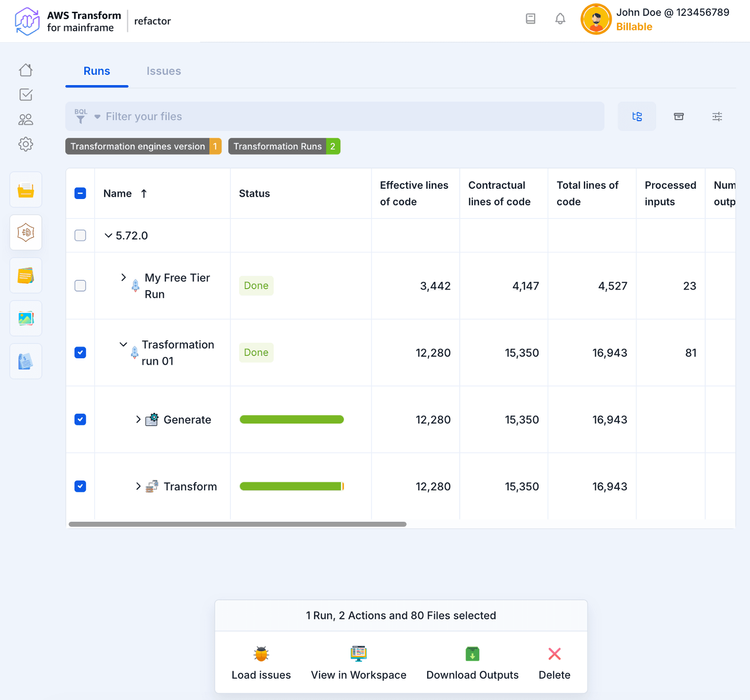750x700 pixels.
Task: Click the BQL filter funnel icon
Action: point(80,116)
